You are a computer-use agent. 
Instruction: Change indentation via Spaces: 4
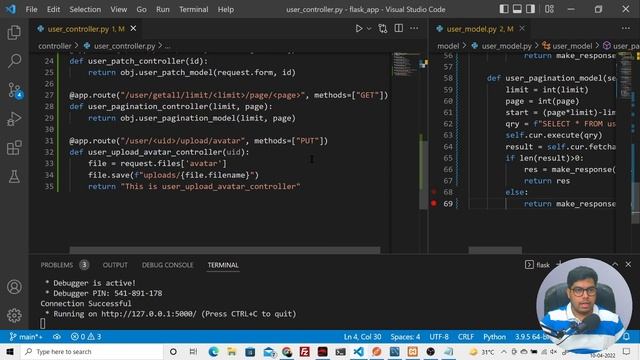point(405,337)
